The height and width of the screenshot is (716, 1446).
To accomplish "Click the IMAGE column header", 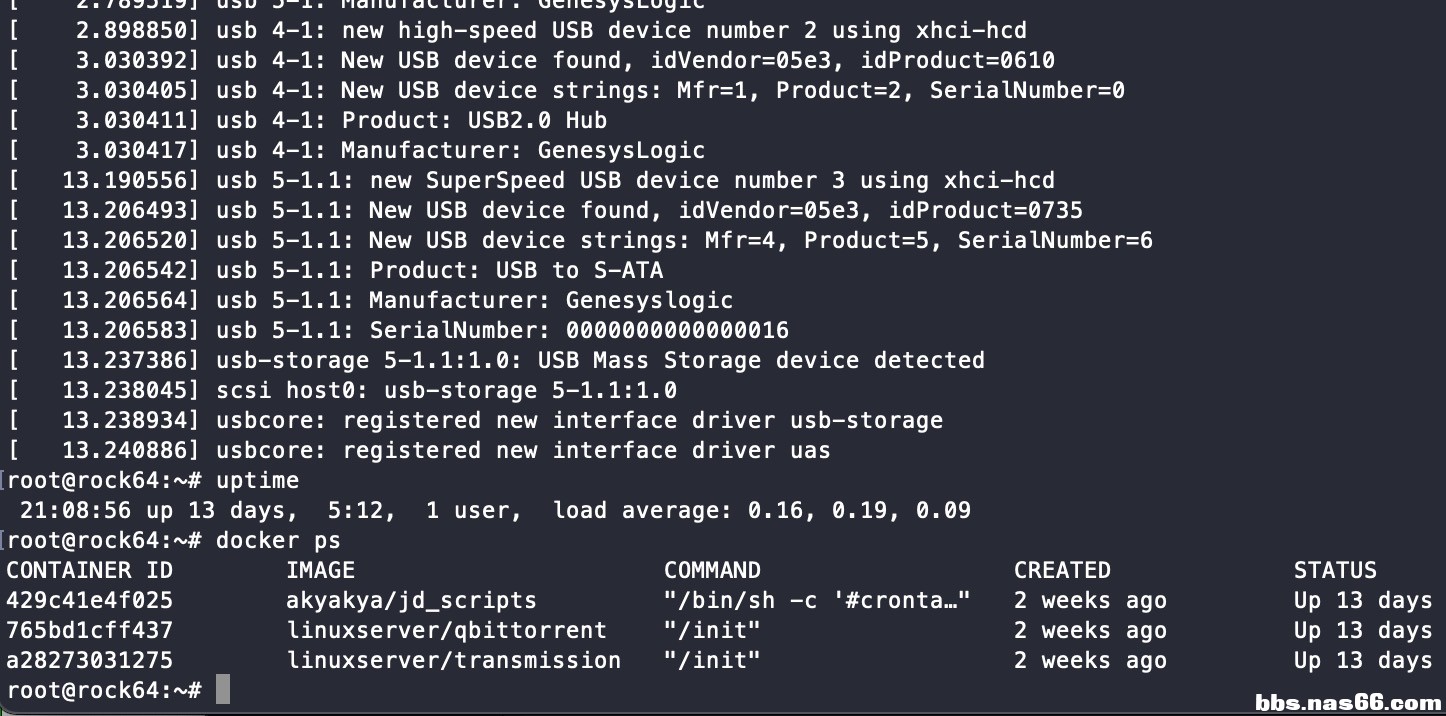I will coord(320,570).
